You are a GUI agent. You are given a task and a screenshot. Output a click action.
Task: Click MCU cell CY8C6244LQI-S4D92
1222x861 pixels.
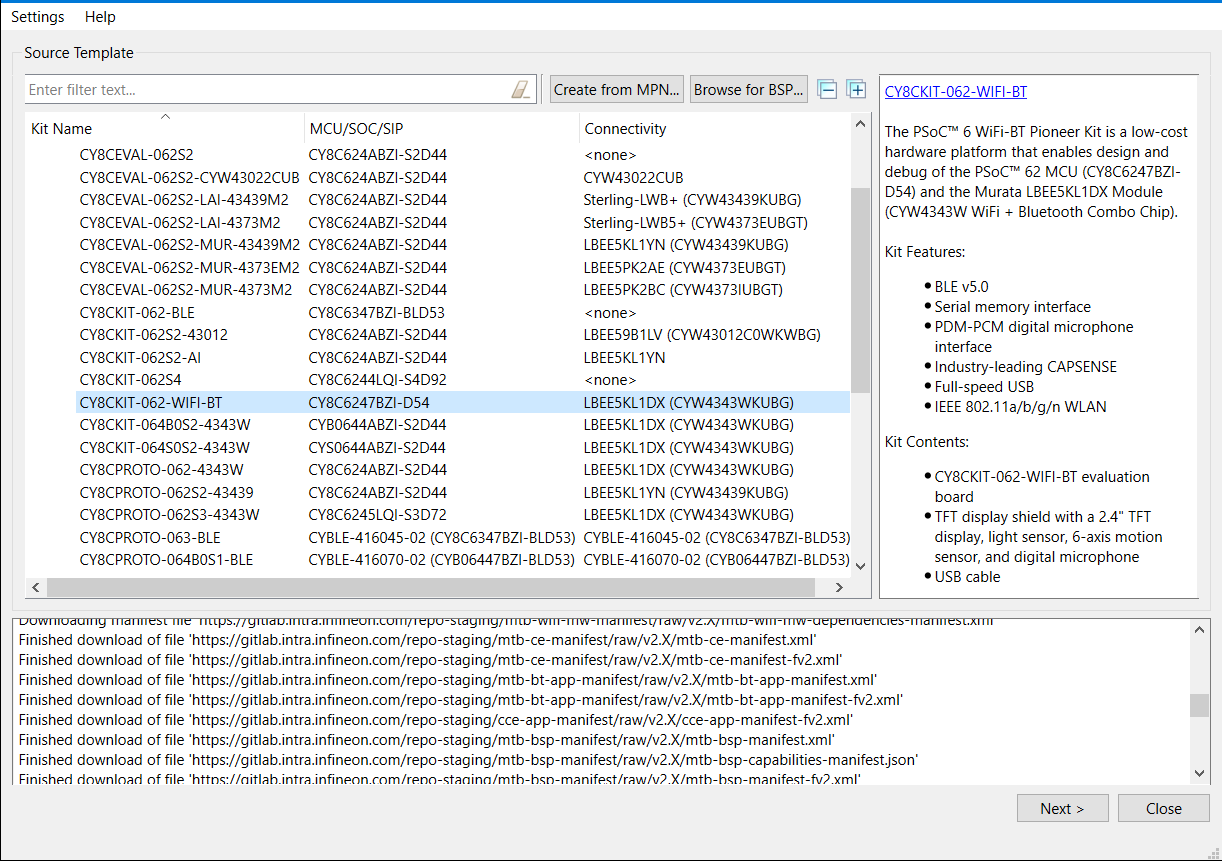click(378, 380)
